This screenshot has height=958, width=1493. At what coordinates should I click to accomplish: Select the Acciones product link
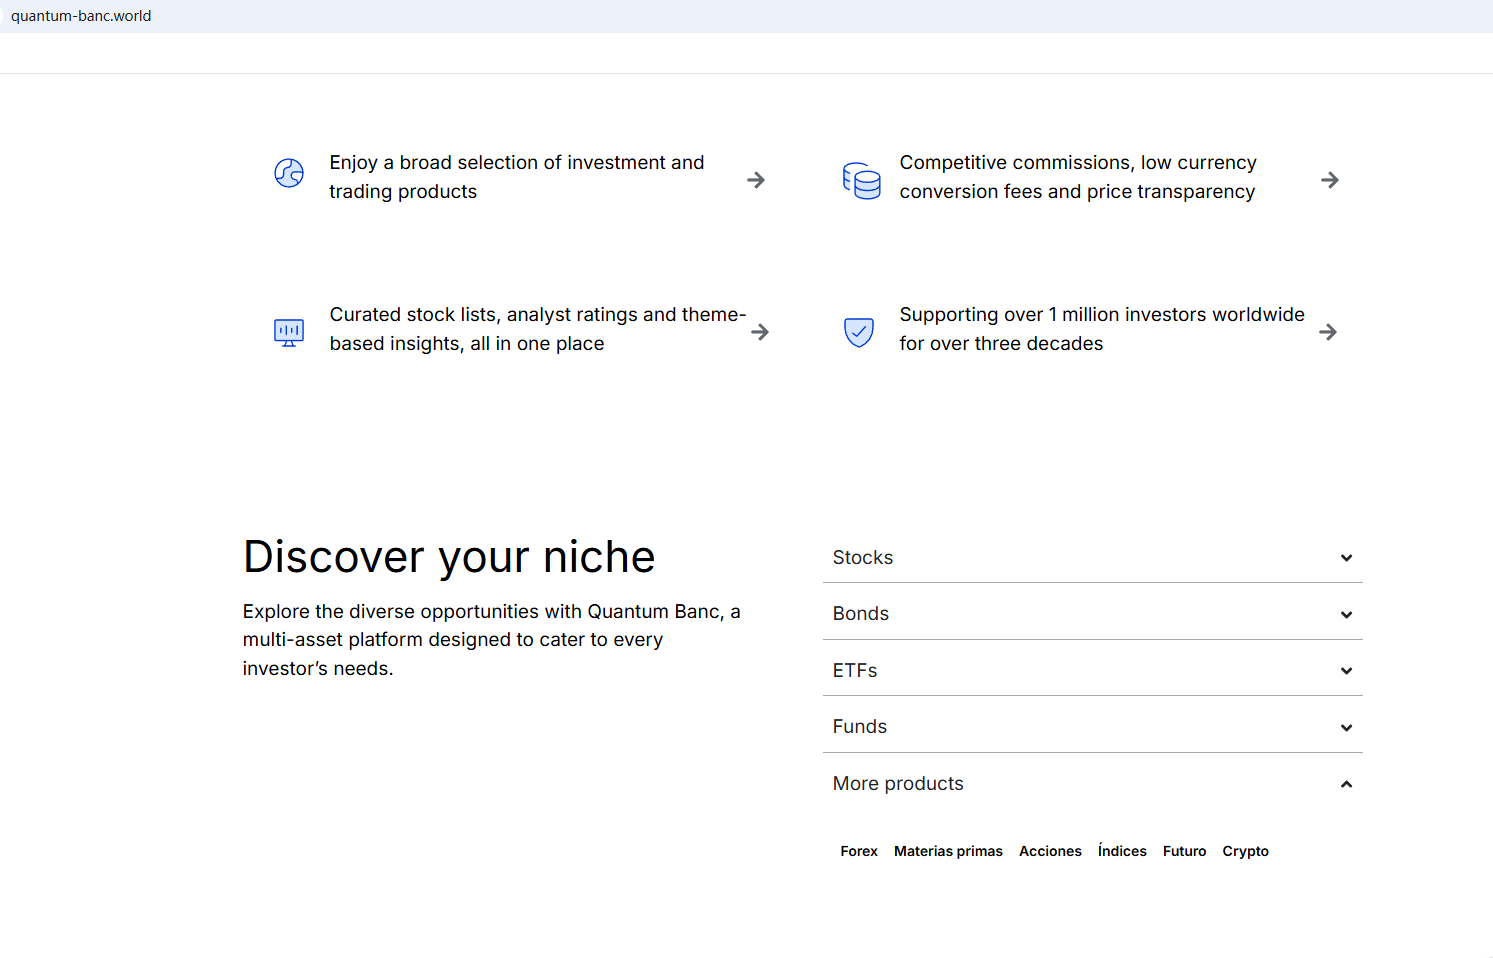tap(1050, 851)
